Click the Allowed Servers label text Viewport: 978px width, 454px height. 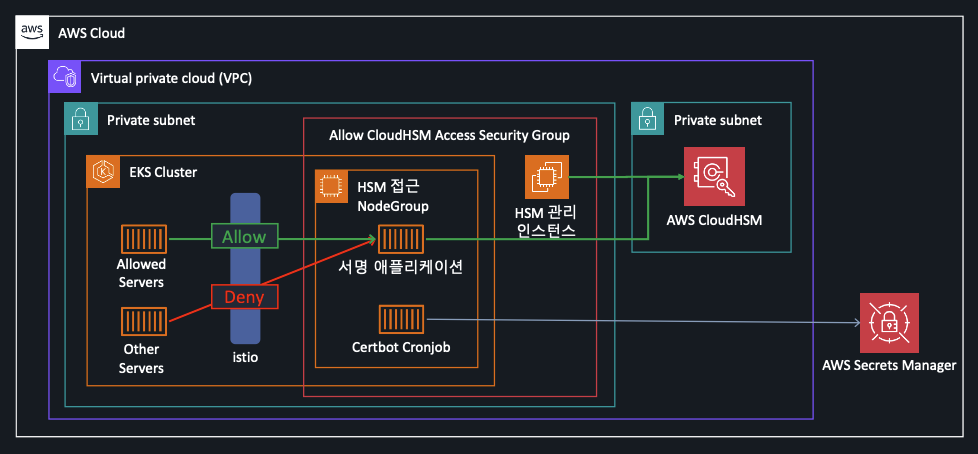tap(140, 273)
